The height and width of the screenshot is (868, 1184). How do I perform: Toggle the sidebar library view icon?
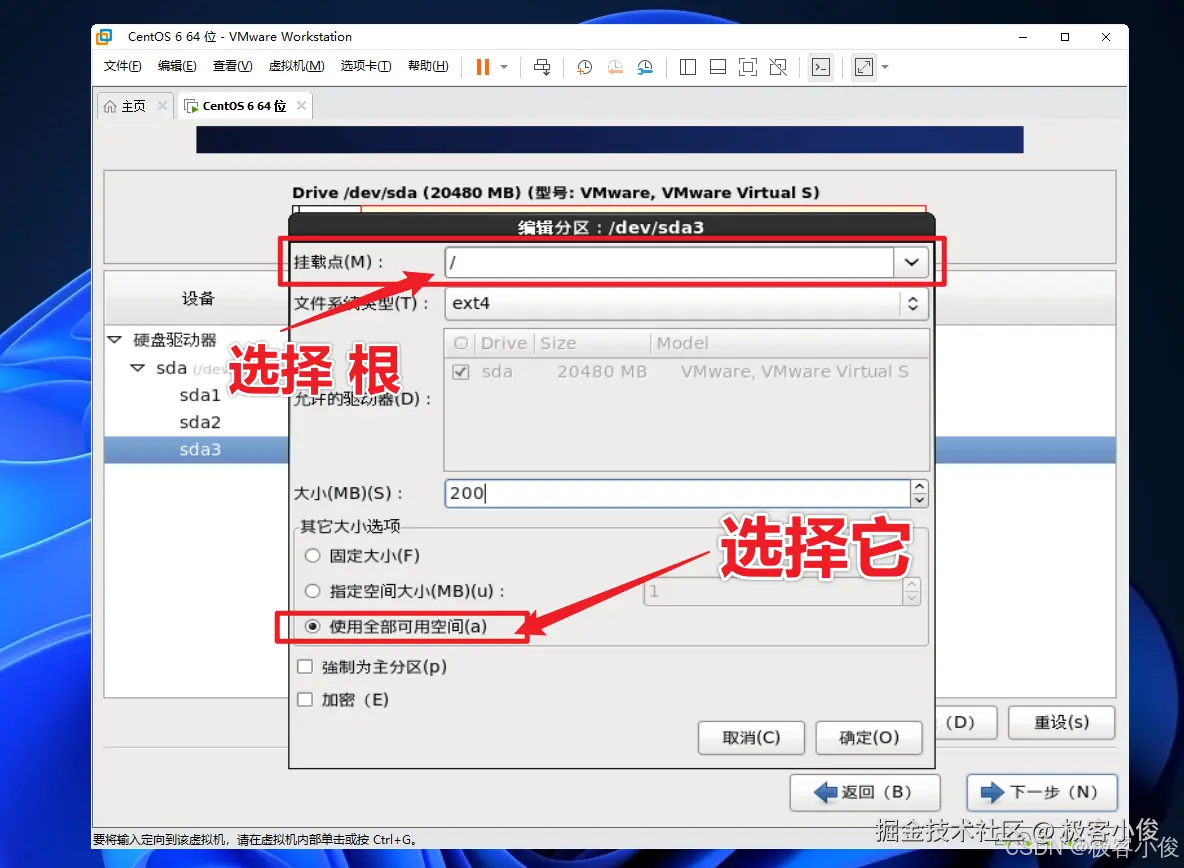(x=687, y=67)
